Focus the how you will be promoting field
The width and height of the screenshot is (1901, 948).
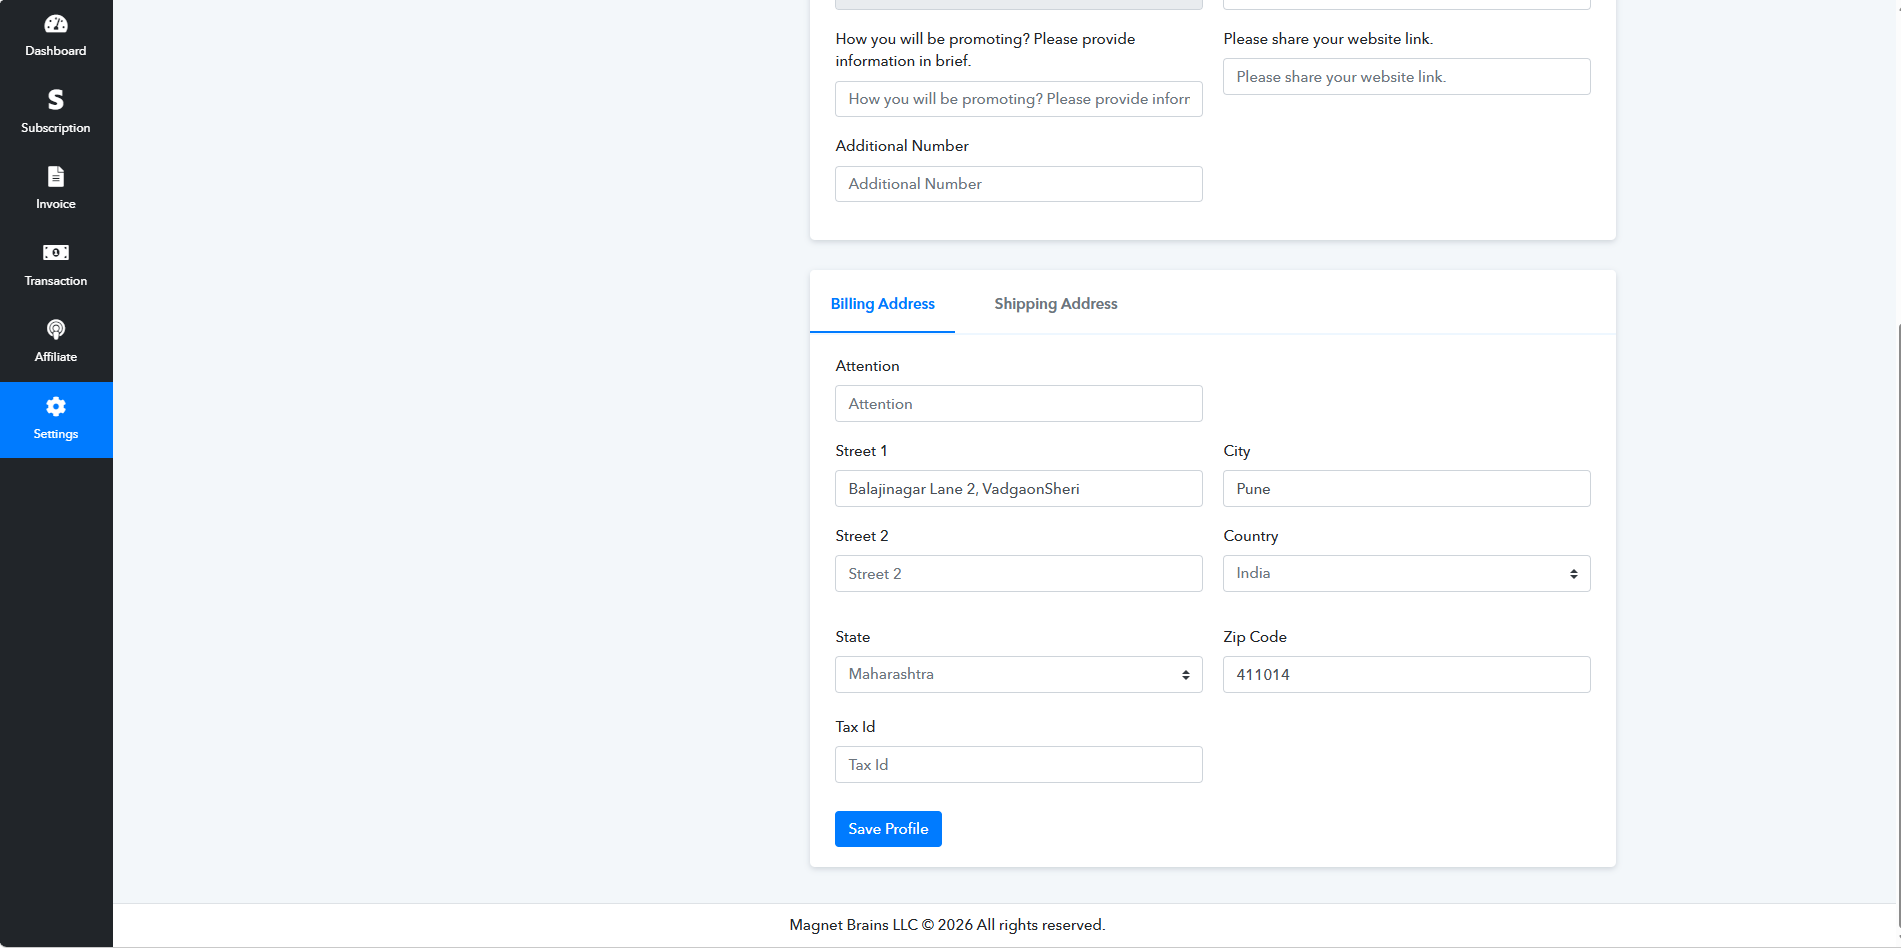point(1018,99)
